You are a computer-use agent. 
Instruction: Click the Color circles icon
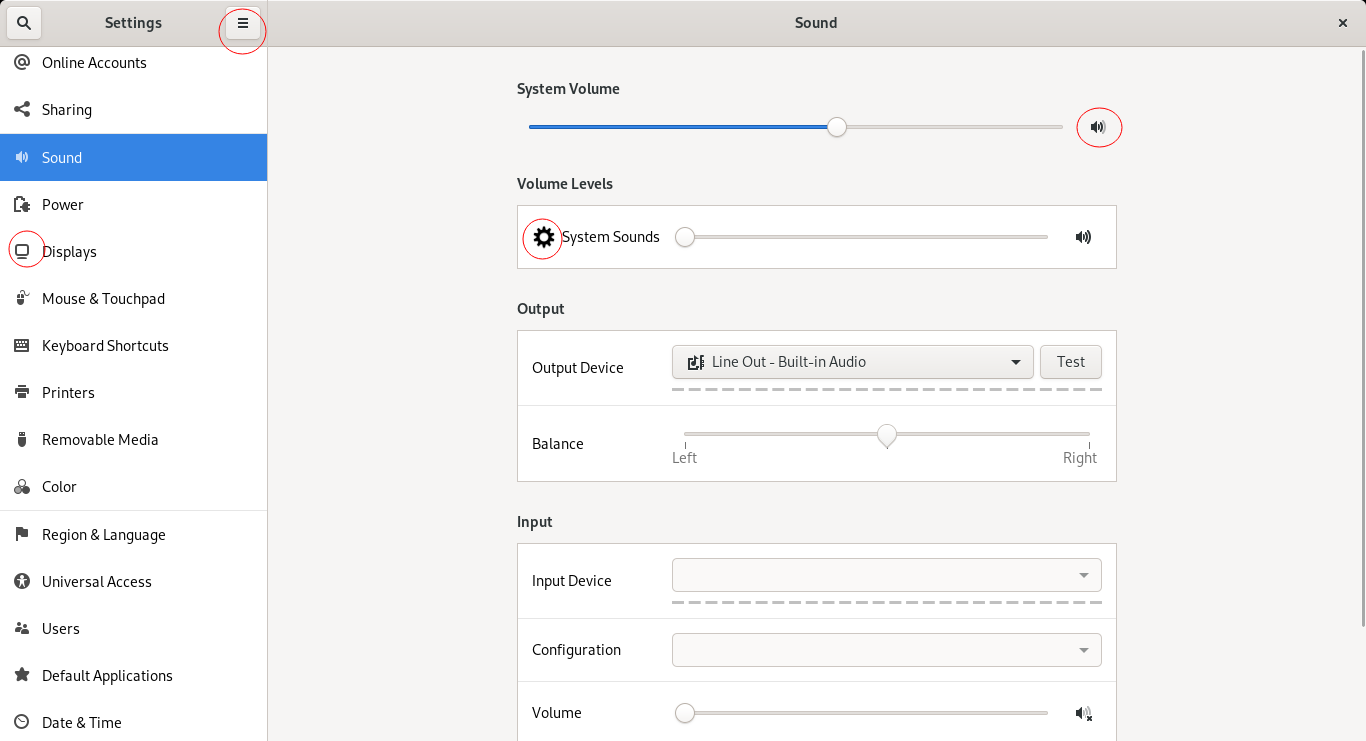(x=22, y=487)
